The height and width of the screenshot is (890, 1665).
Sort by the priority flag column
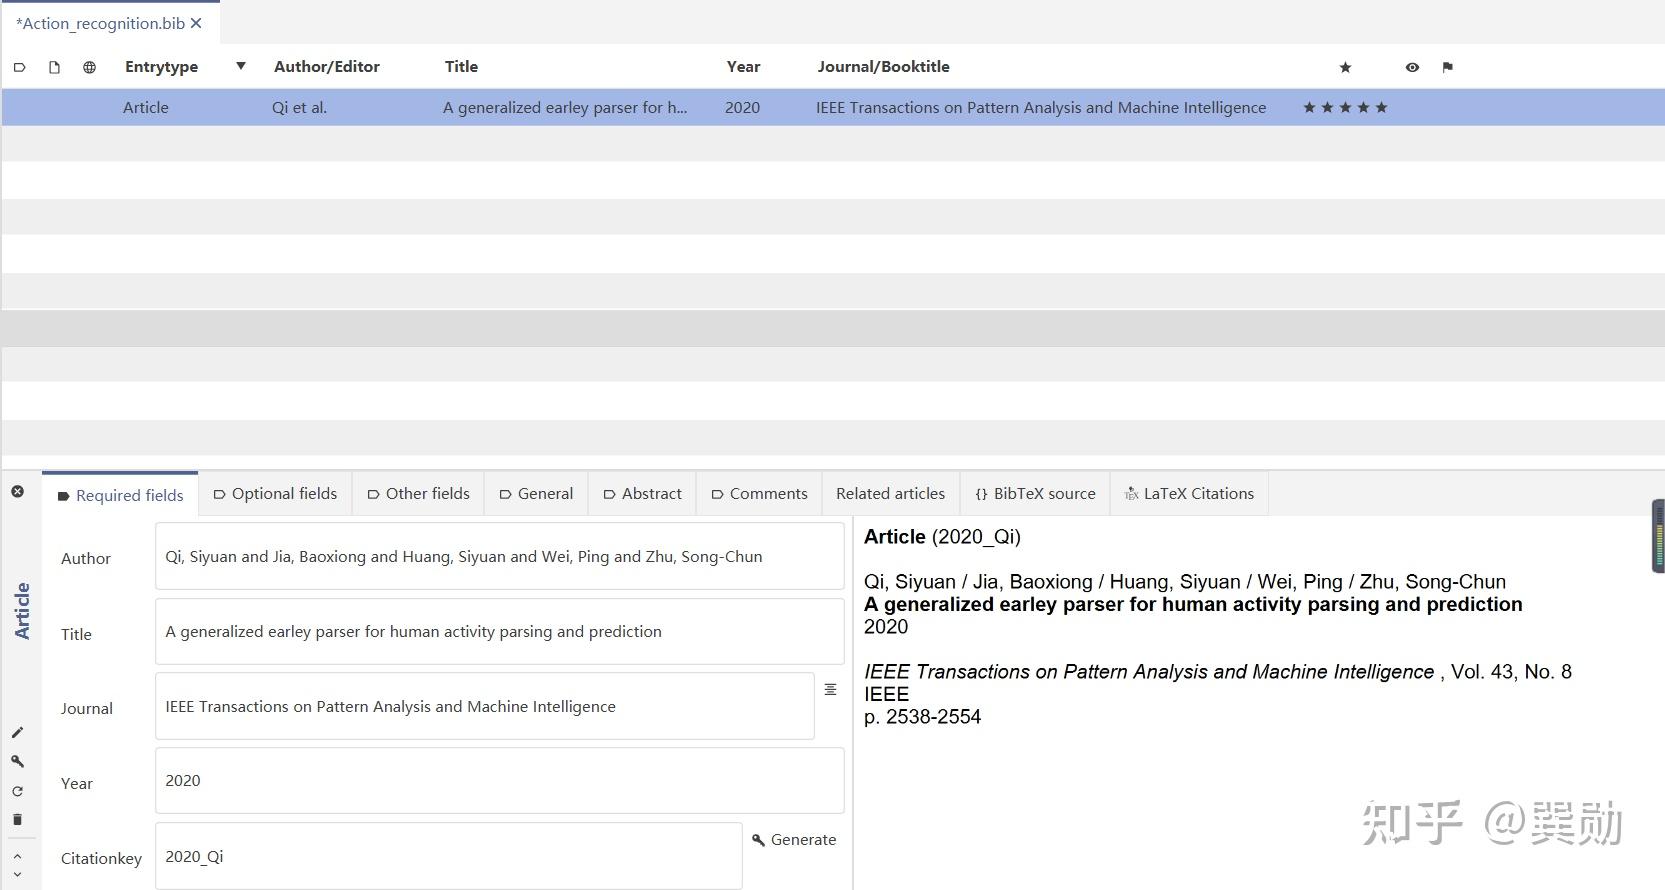tap(1447, 67)
